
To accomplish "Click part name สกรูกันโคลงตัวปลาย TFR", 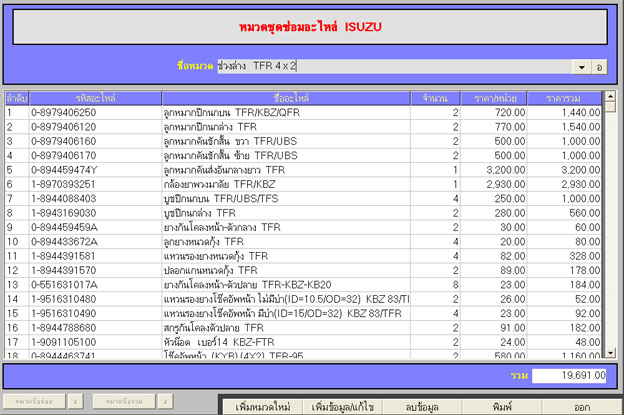I will pyautogui.click(x=214, y=327).
